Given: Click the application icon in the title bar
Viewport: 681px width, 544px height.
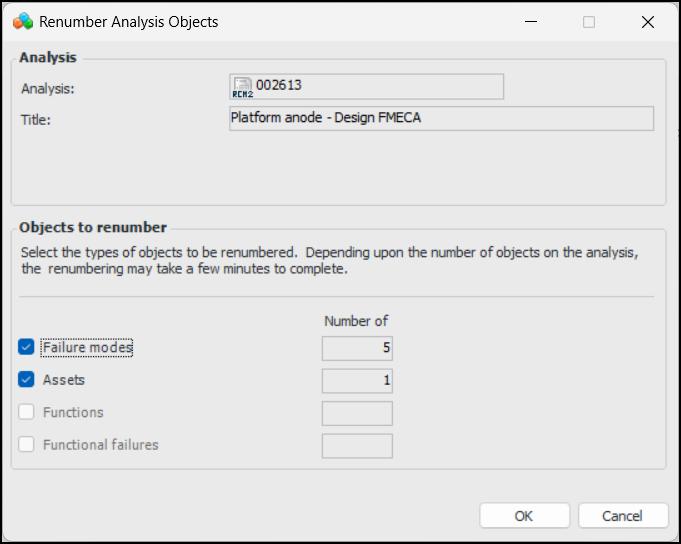Looking at the screenshot, I should 22,21.
